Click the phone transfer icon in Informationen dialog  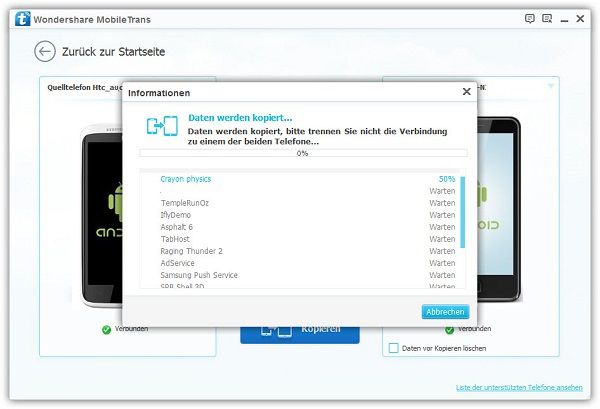(x=162, y=125)
